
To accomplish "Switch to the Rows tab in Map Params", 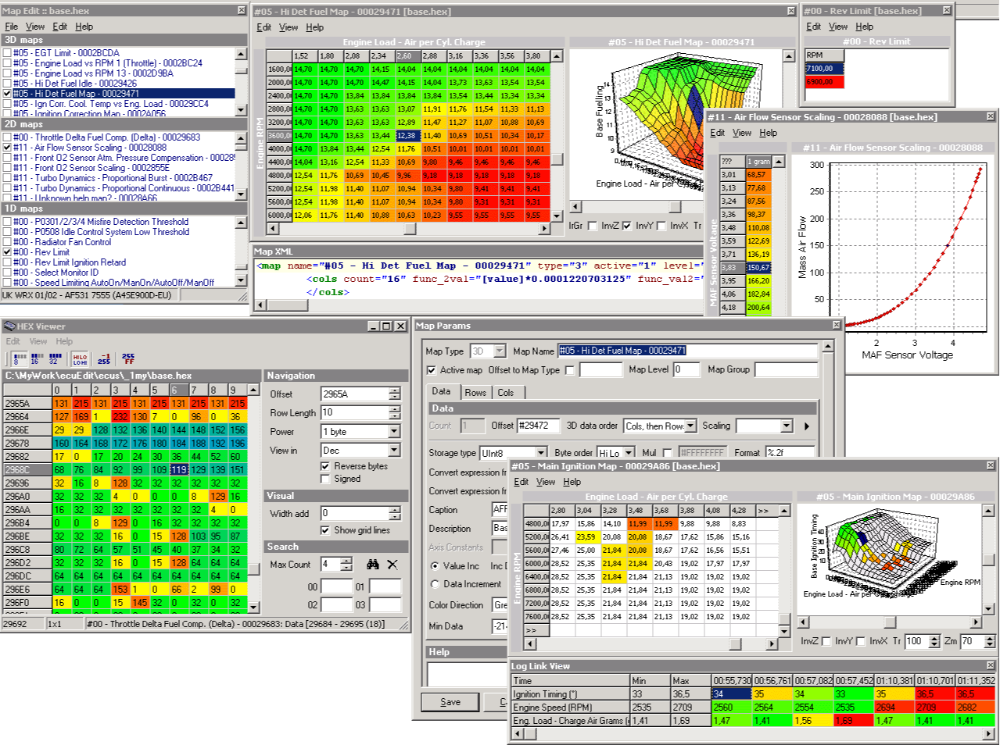I will click(x=474, y=392).
